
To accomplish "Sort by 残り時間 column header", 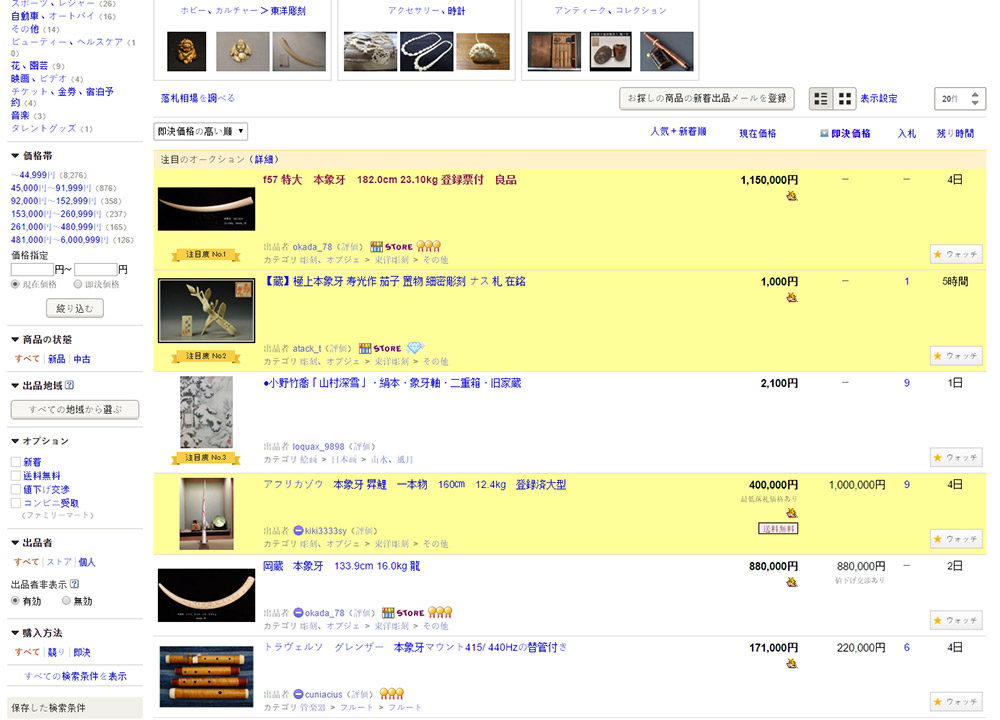I will tap(955, 133).
